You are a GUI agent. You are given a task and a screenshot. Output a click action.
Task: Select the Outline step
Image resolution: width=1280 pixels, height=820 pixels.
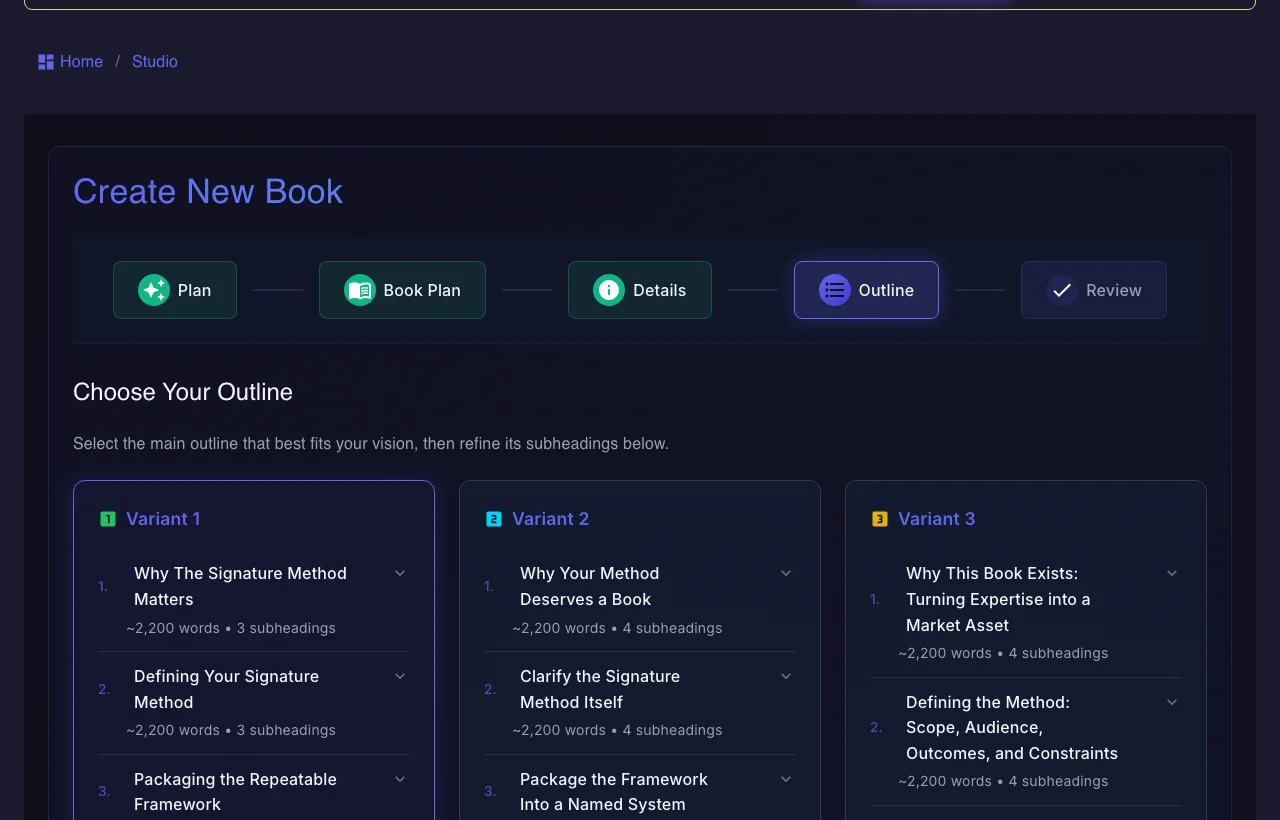coord(866,290)
